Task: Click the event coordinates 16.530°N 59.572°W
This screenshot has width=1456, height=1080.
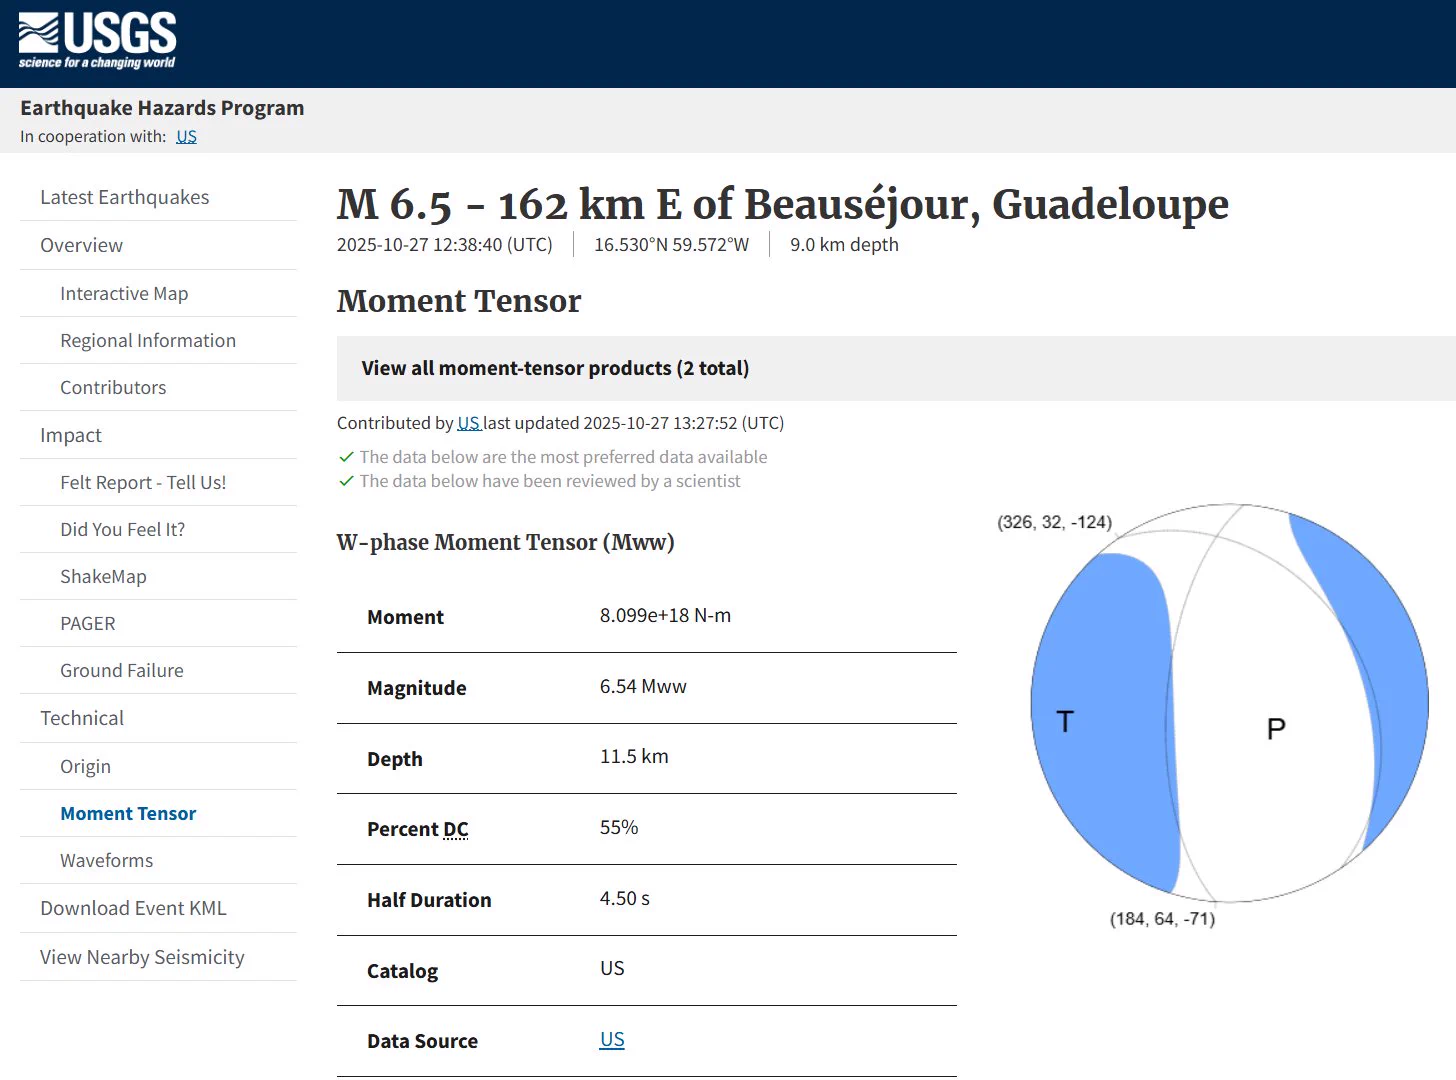Action: click(x=671, y=245)
